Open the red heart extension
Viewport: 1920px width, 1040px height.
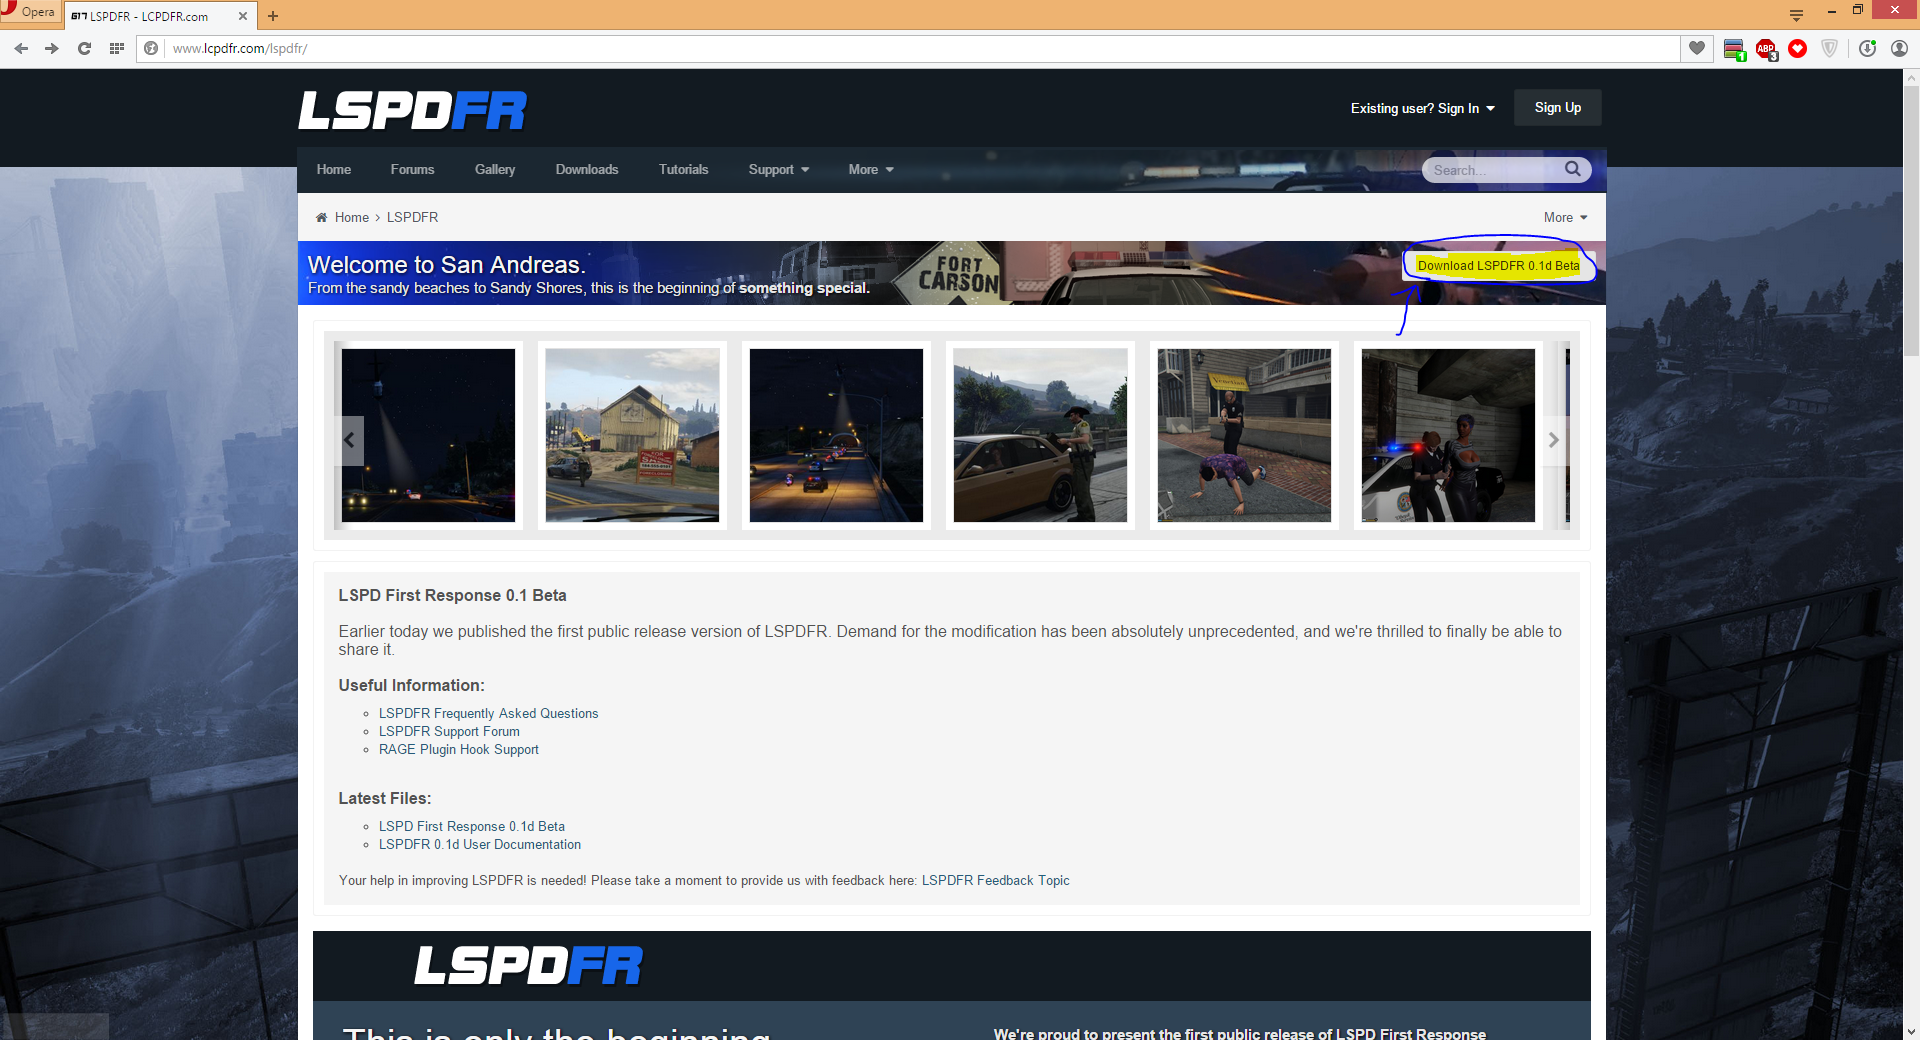(1798, 48)
